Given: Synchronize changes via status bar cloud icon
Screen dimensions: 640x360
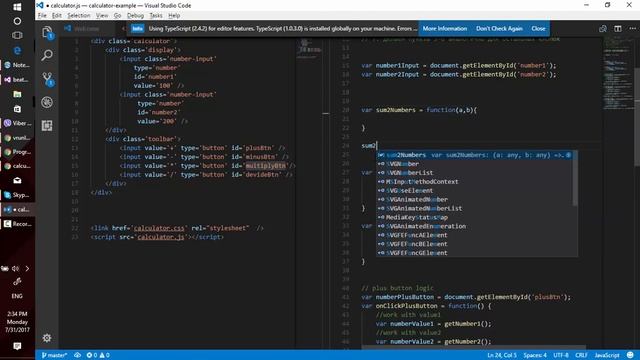Looking at the screenshot, I should (77, 355).
